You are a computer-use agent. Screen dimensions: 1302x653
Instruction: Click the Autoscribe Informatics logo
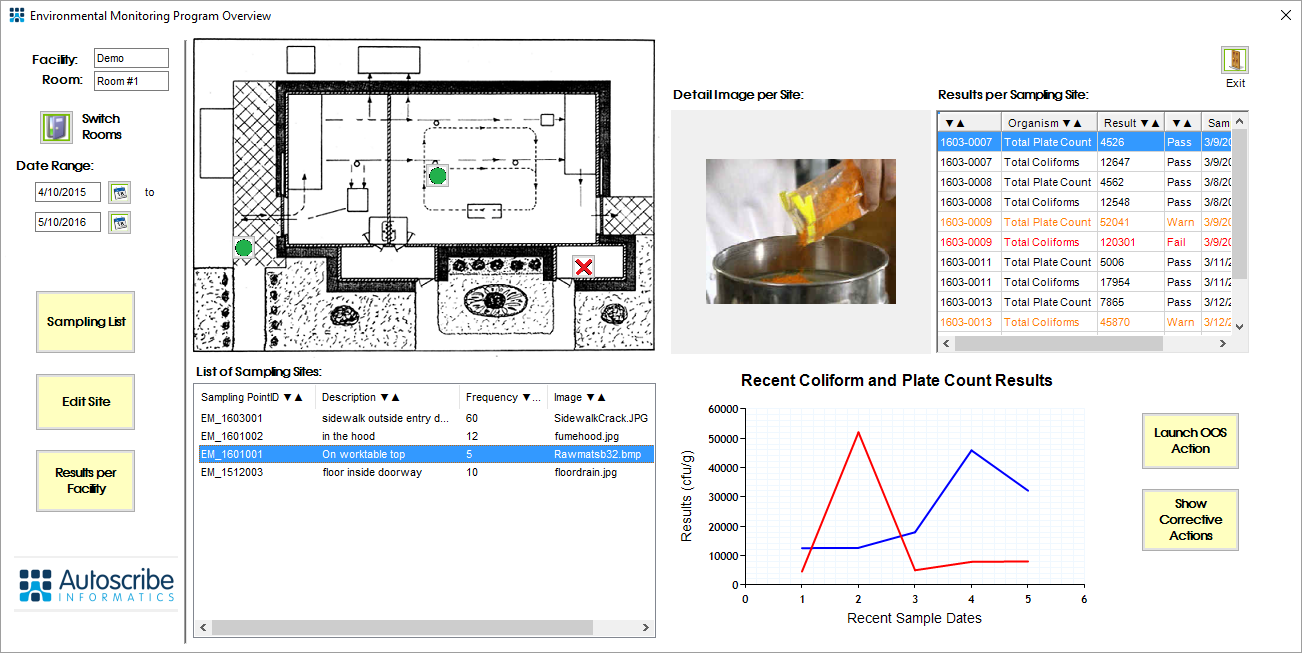tap(96, 586)
